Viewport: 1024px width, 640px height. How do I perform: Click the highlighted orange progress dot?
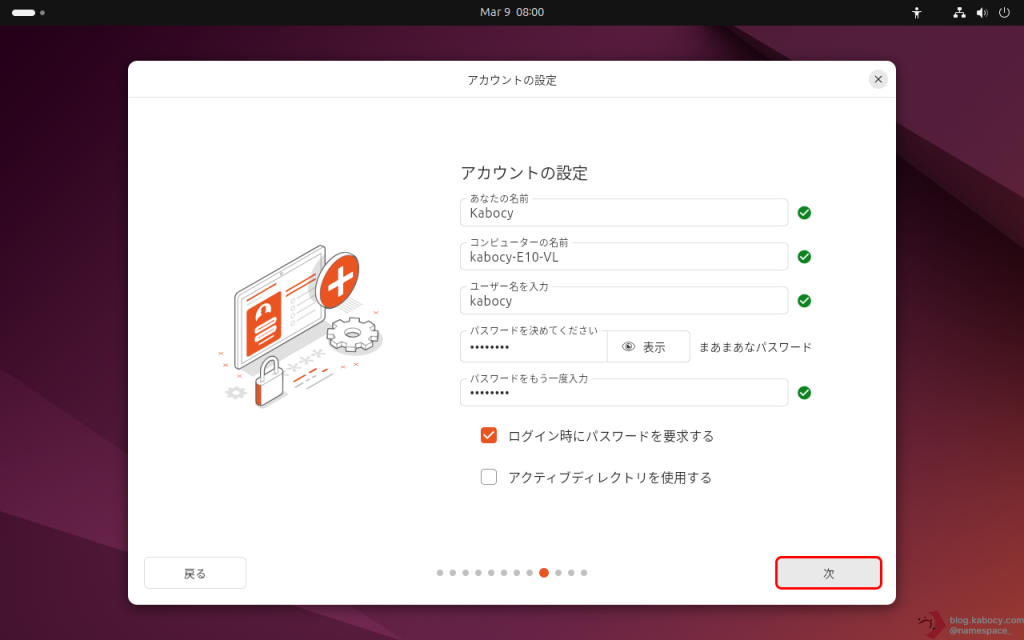tap(544, 573)
